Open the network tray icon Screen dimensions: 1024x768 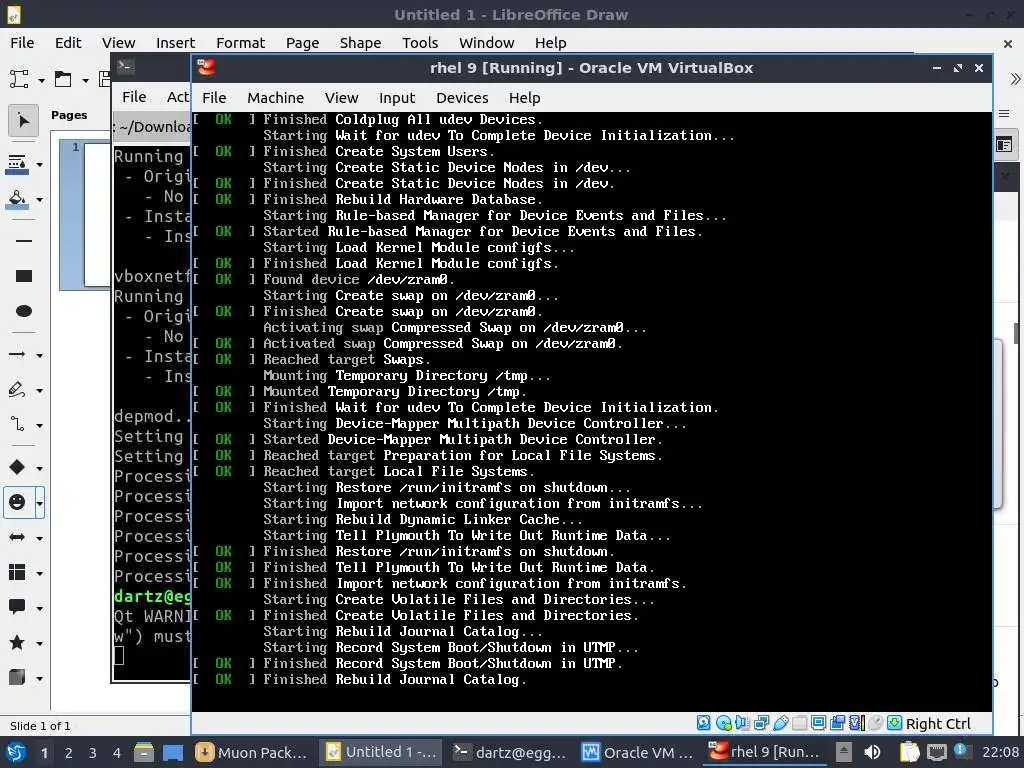tap(936, 753)
